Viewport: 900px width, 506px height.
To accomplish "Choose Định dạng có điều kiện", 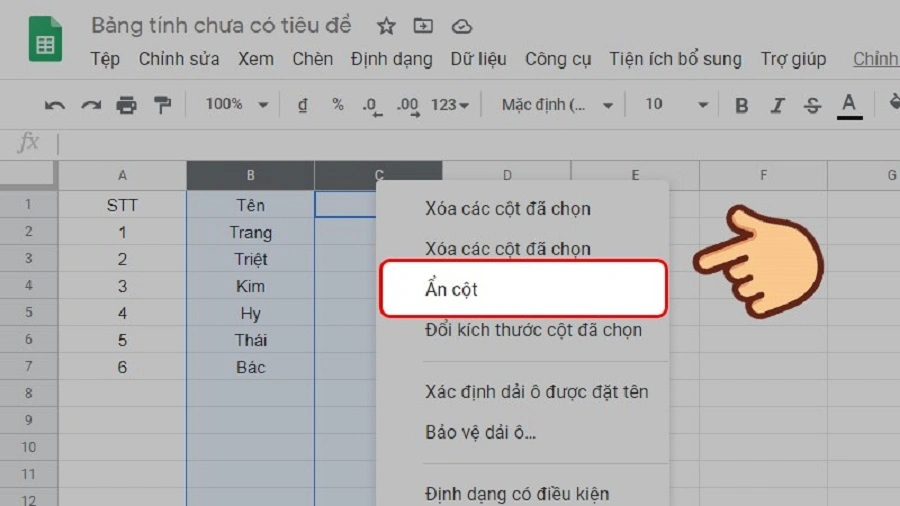I will pos(517,493).
